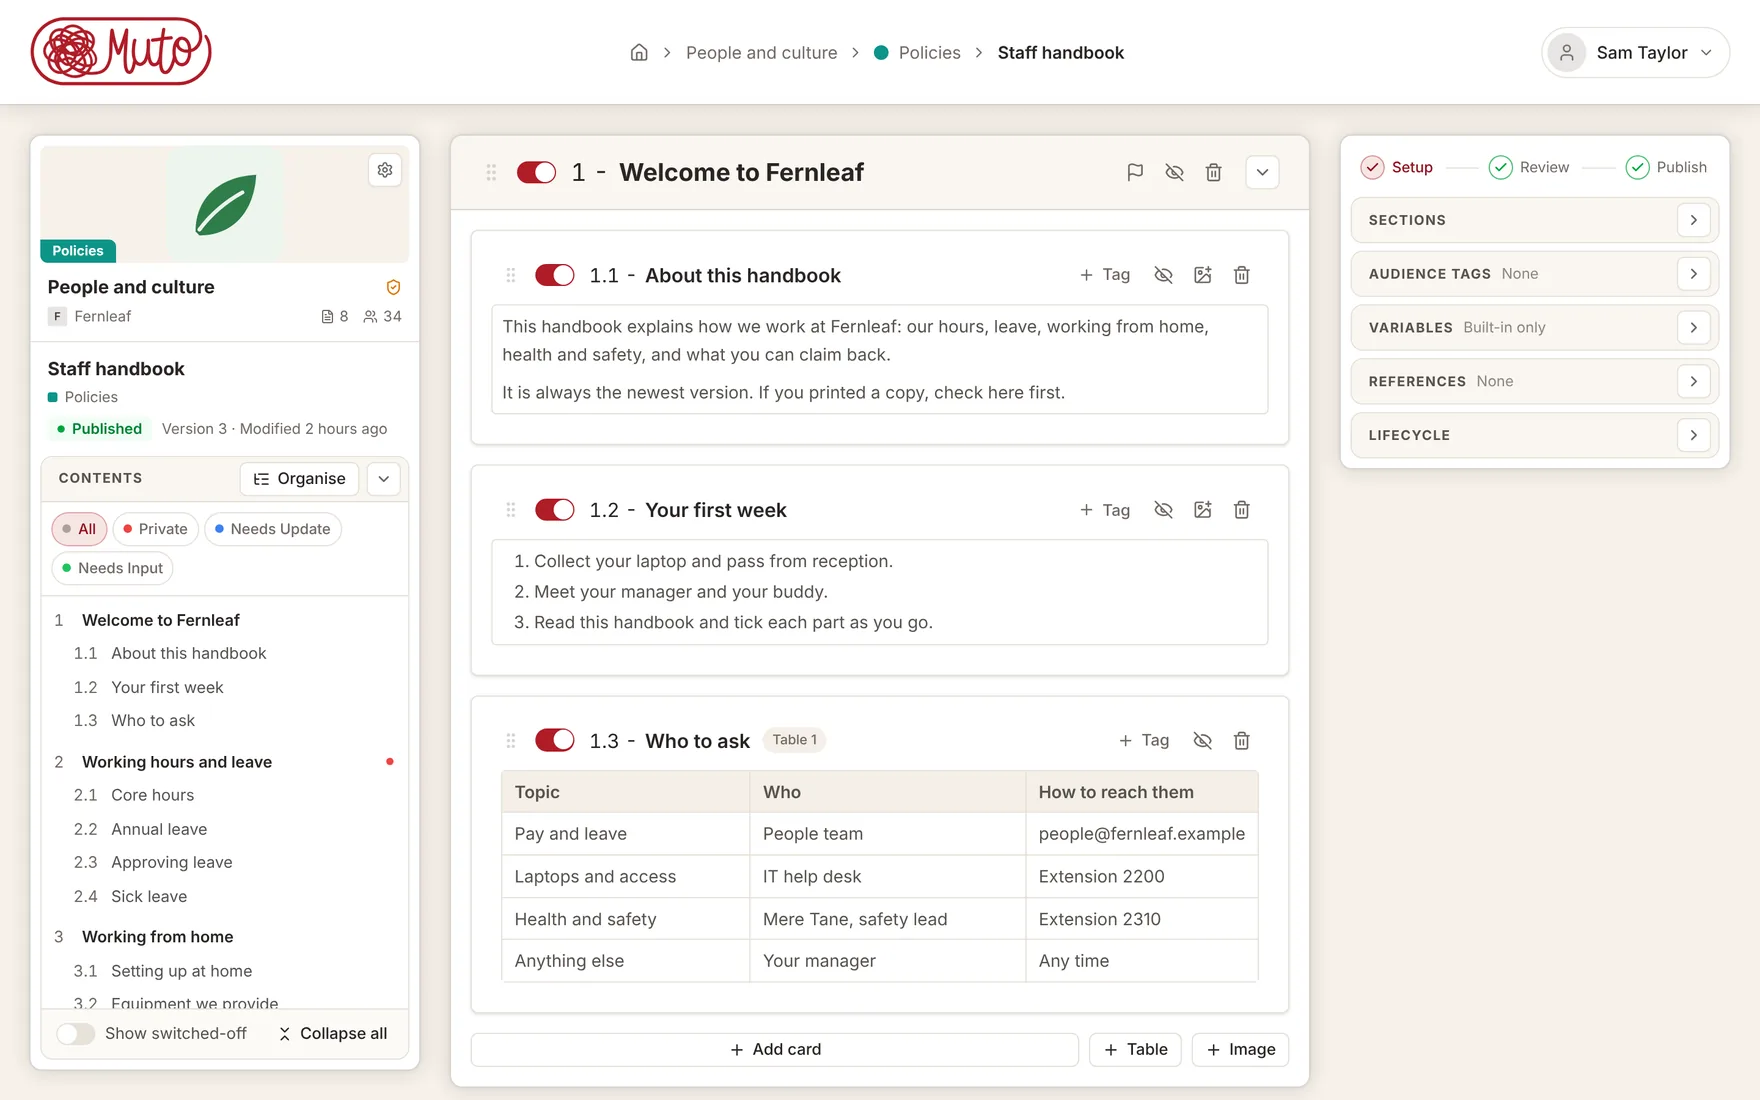Select the Needs Update filter chip
1760x1100 pixels.
coord(272,529)
